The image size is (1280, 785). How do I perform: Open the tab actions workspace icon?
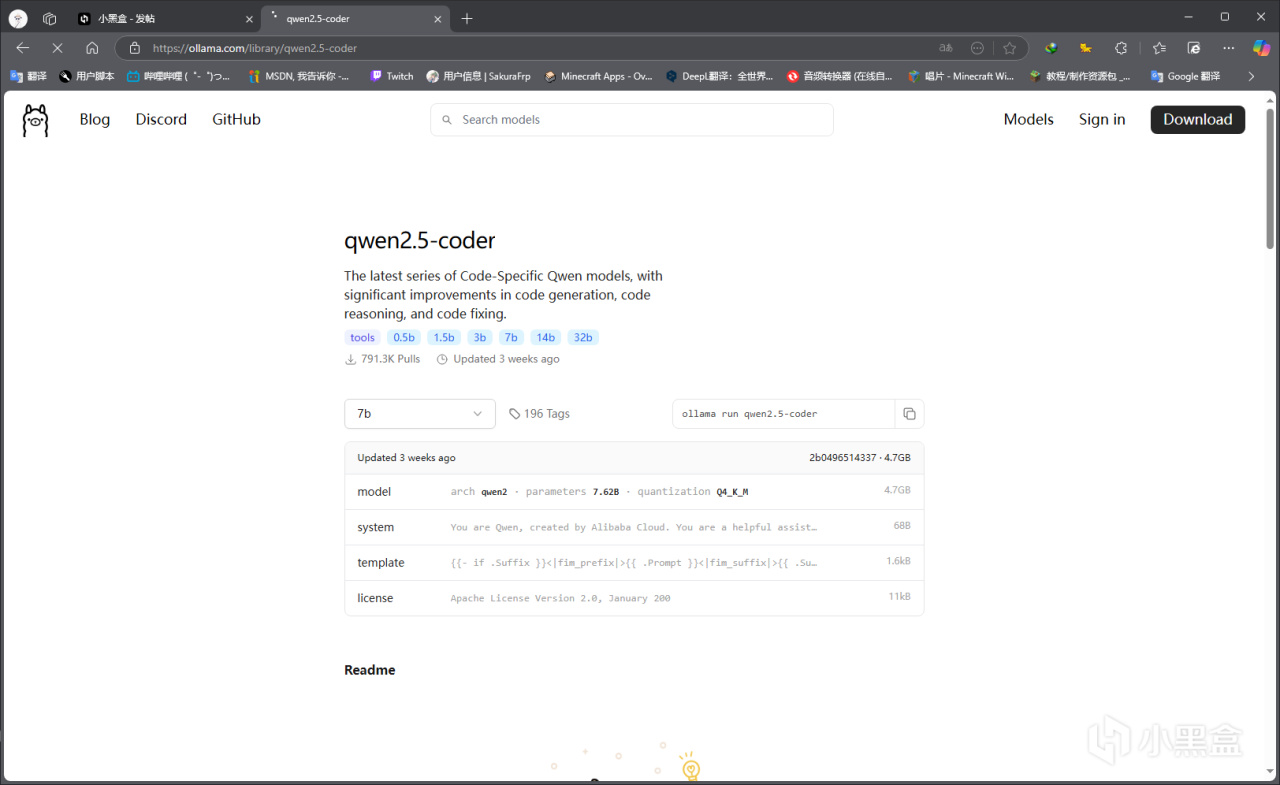click(50, 18)
